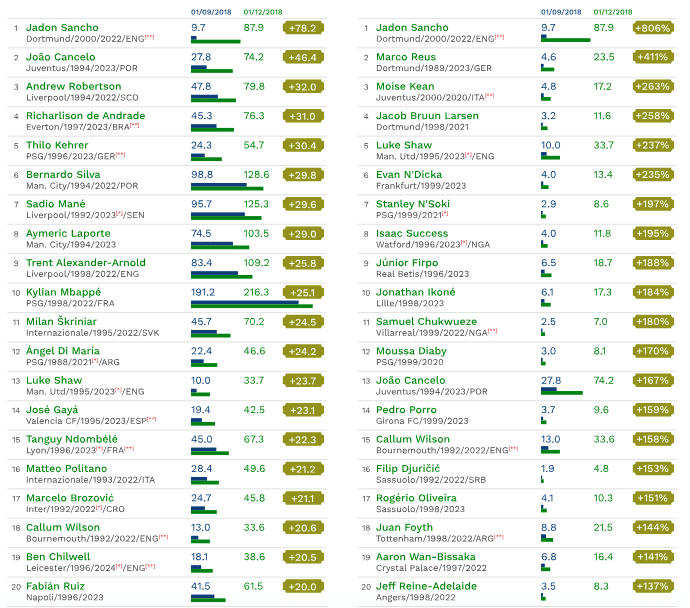The image size is (690, 608).
Task: Click 01/12/2018 header in the right table
Action: [x=613, y=11]
